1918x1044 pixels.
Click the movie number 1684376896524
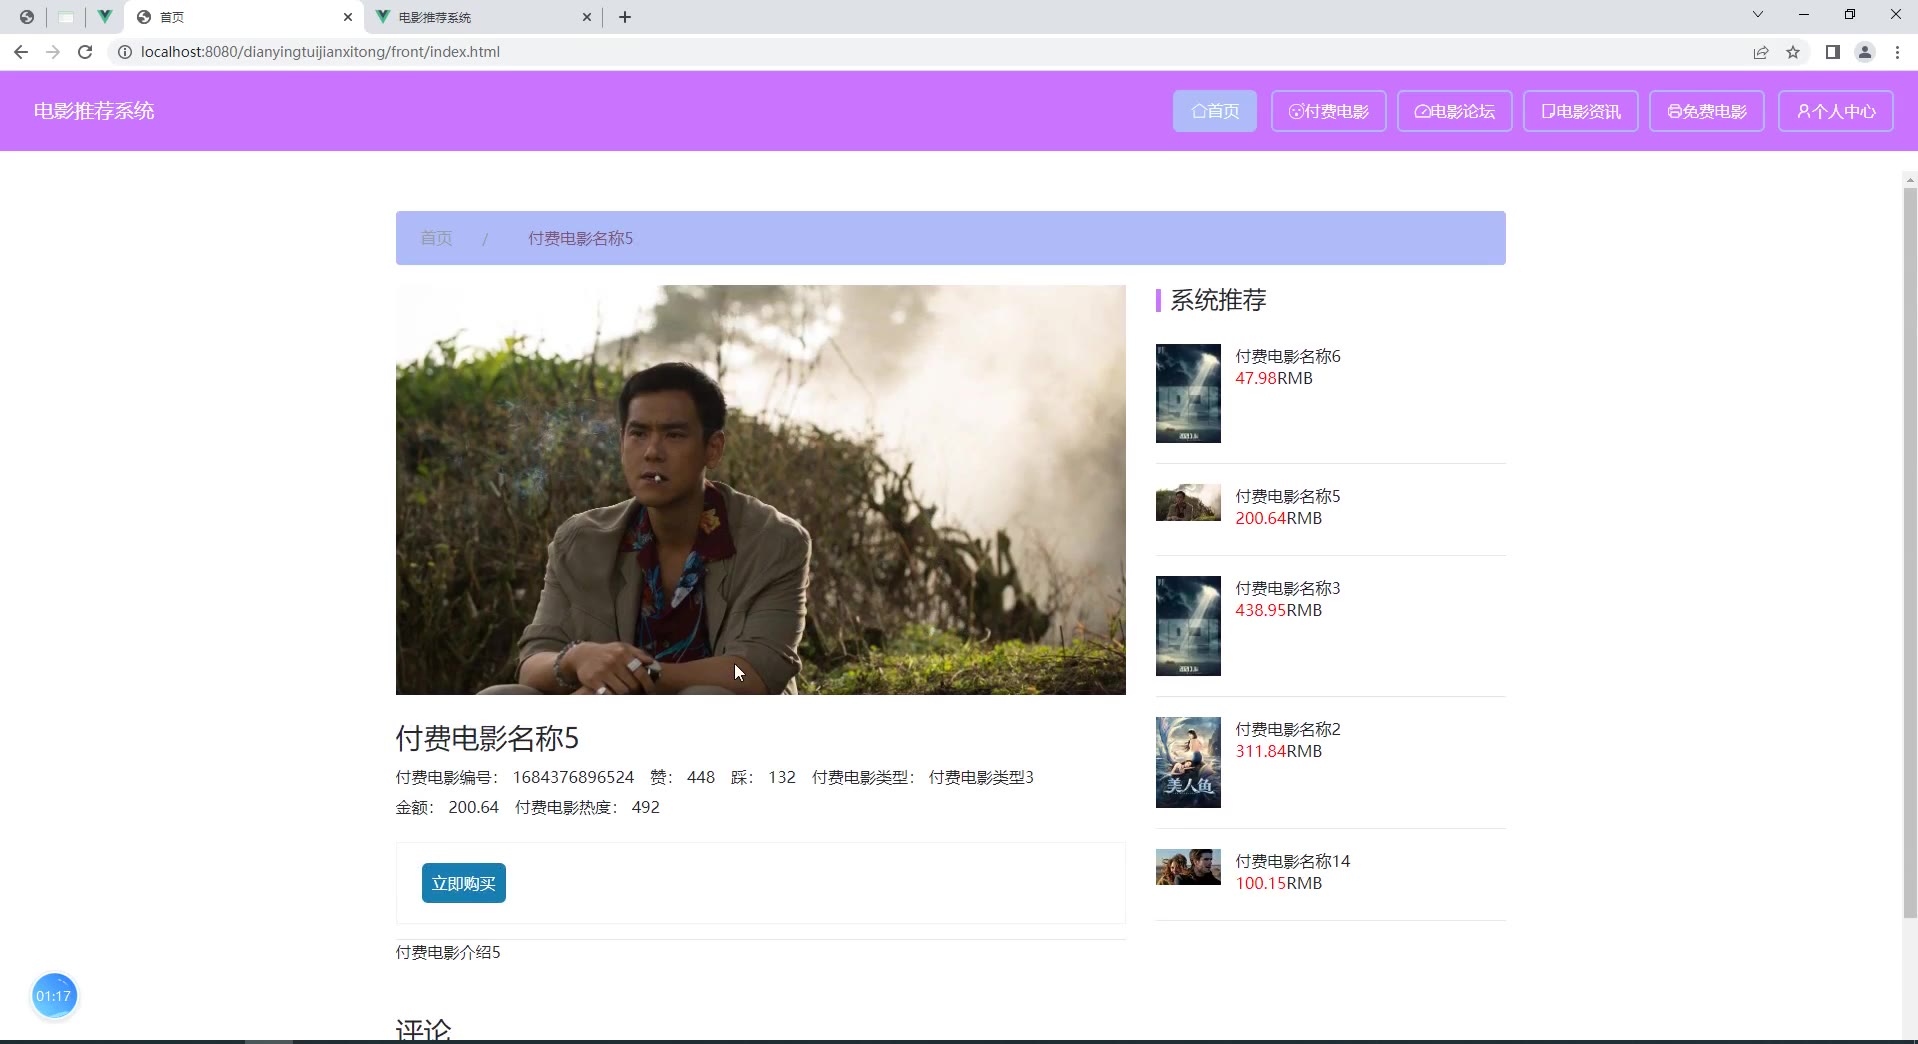[573, 777]
